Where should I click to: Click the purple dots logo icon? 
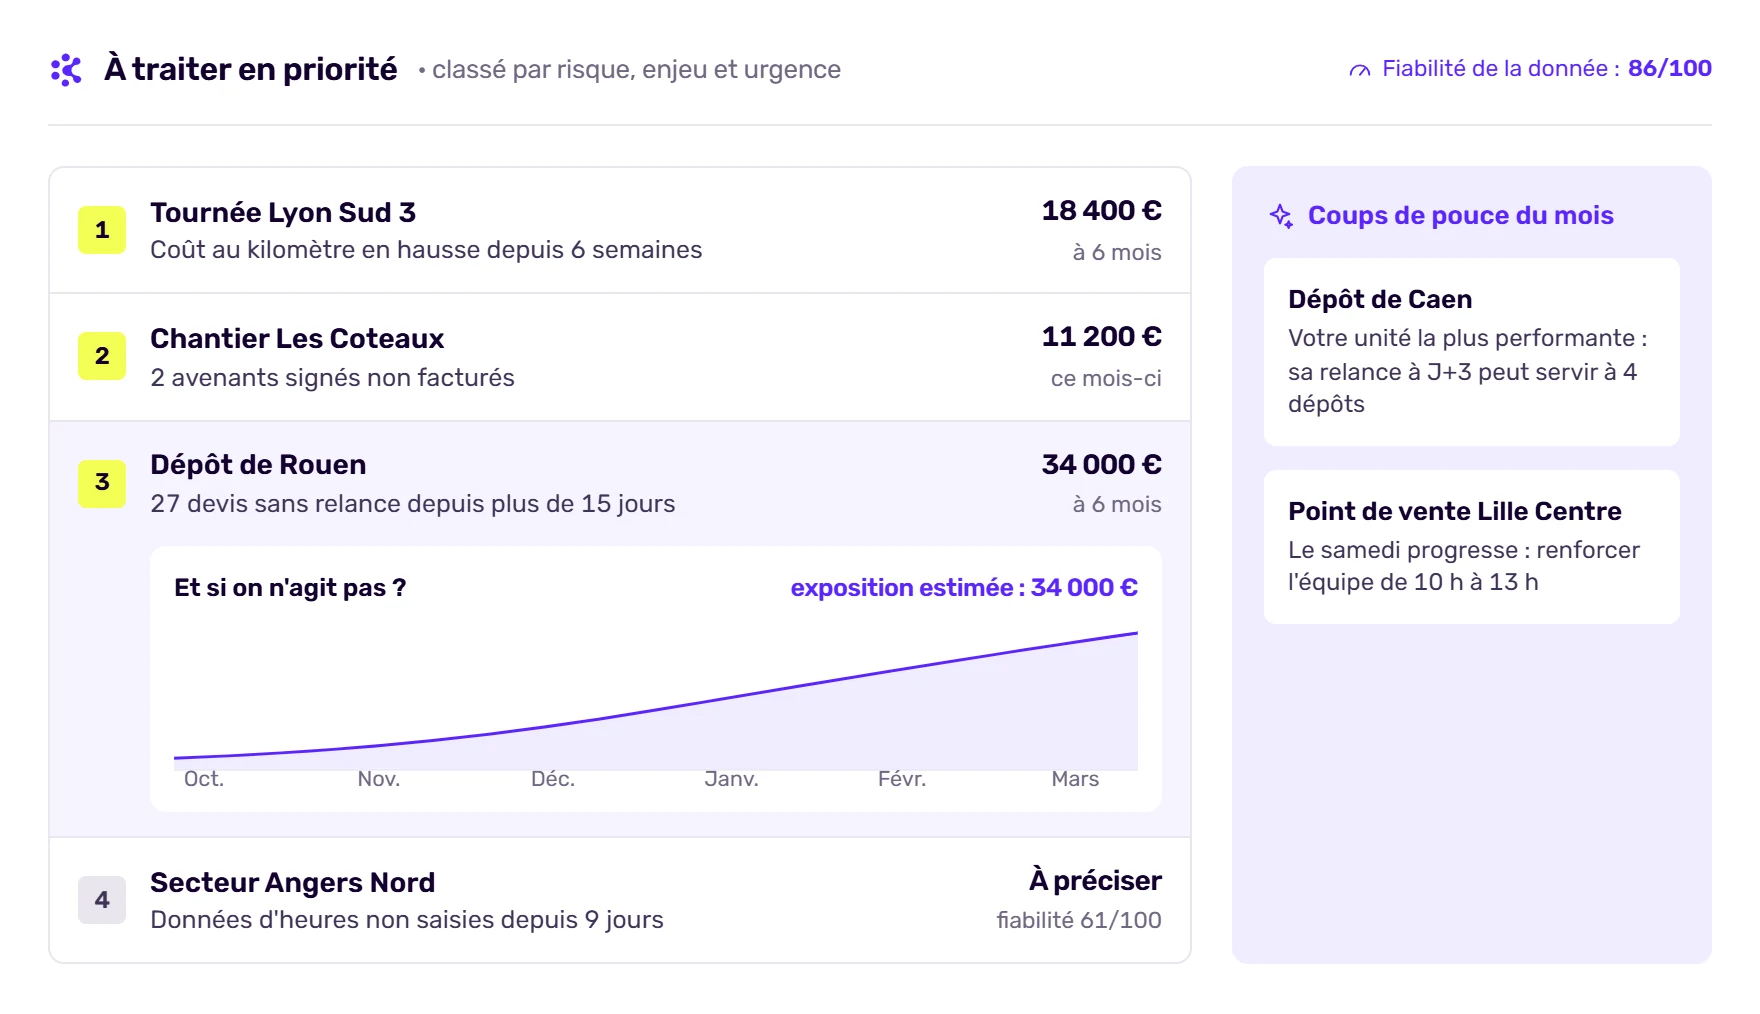point(66,69)
